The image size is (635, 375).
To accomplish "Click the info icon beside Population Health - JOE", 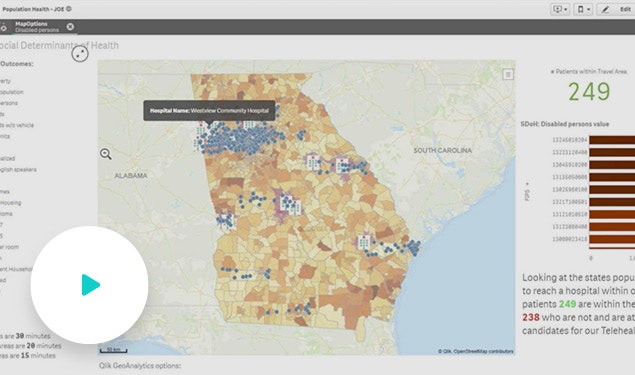I will [x=68, y=9].
